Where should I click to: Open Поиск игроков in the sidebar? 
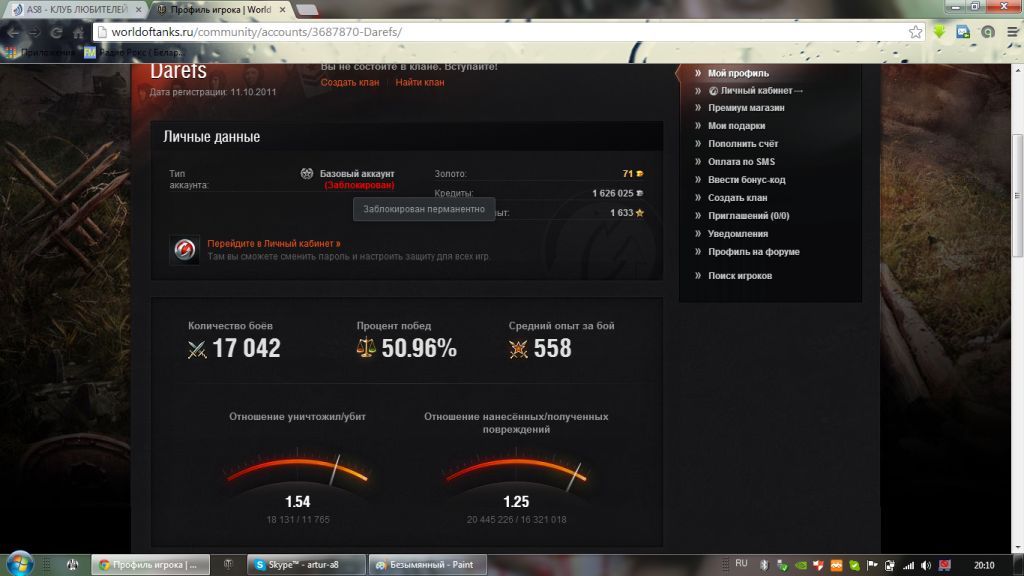740,276
